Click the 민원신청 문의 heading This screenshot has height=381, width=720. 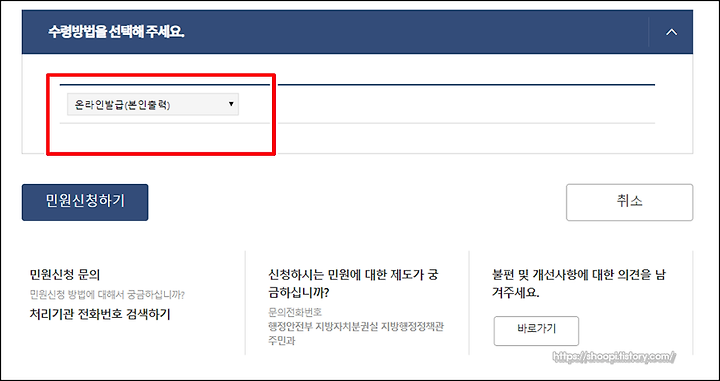click(64, 275)
